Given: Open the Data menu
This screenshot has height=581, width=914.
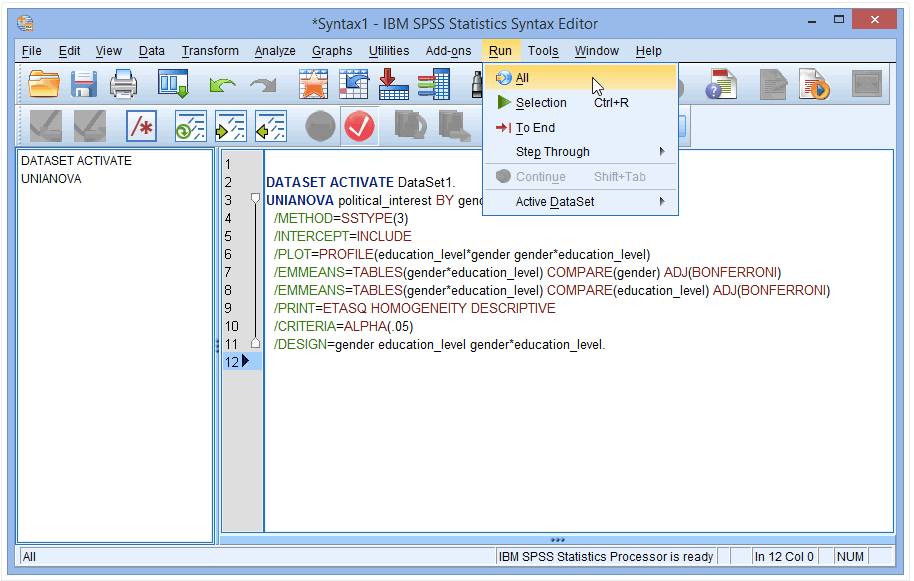Looking at the screenshot, I should pyautogui.click(x=152, y=51).
